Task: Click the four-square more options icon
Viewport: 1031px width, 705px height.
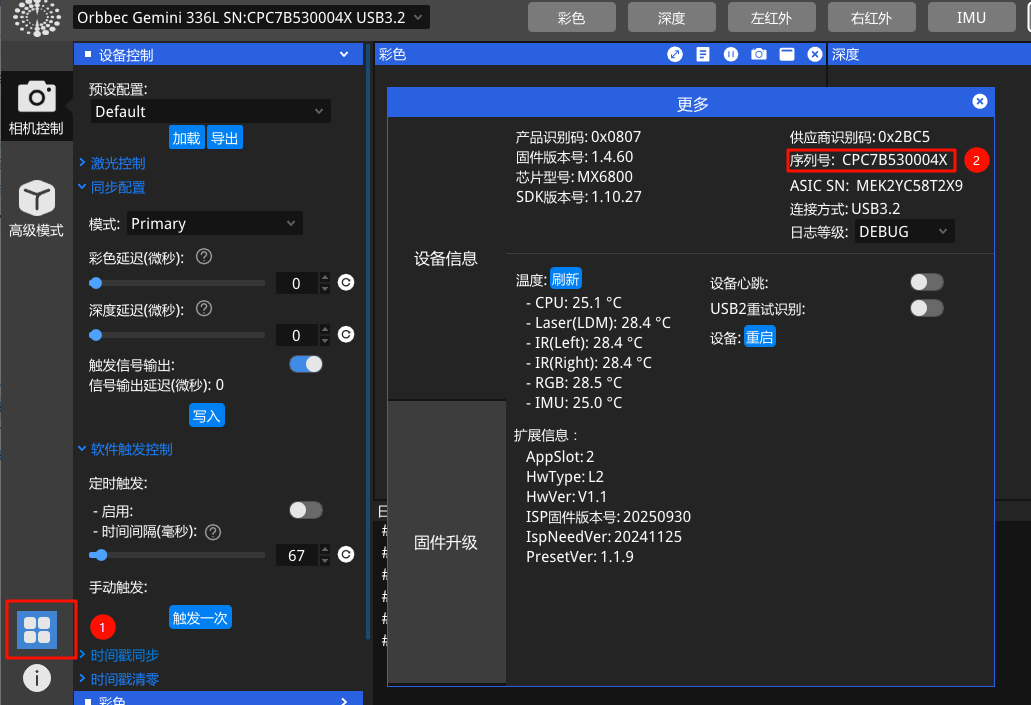Action: [x=38, y=629]
